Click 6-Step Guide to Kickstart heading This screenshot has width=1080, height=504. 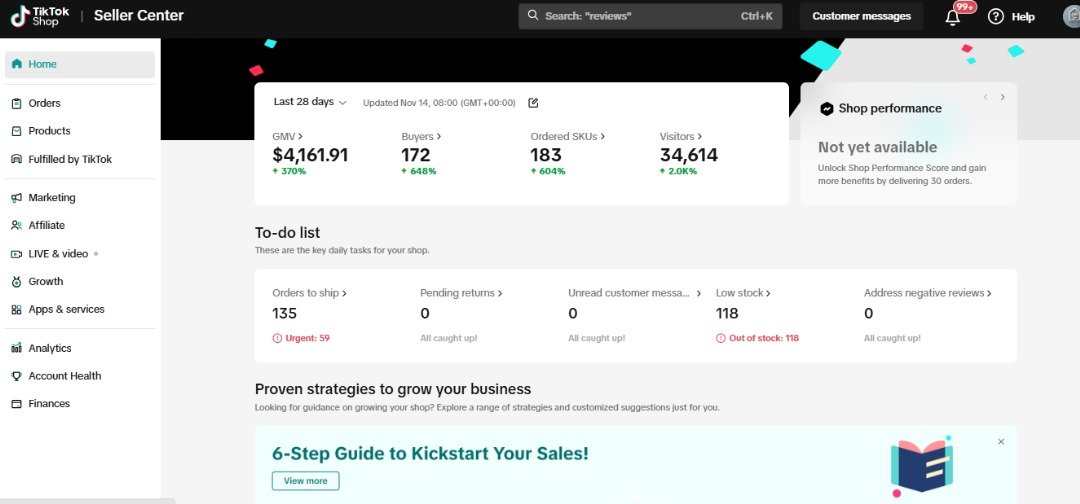click(x=430, y=454)
